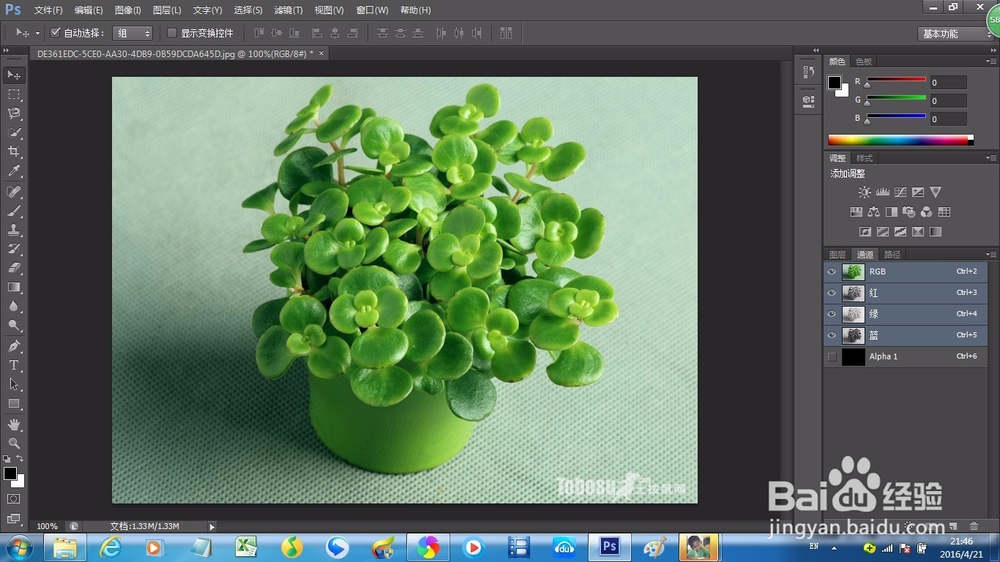The image size is (1000, 562).
Task: Select the Rectangular Marquee tool
Action: 13,94
